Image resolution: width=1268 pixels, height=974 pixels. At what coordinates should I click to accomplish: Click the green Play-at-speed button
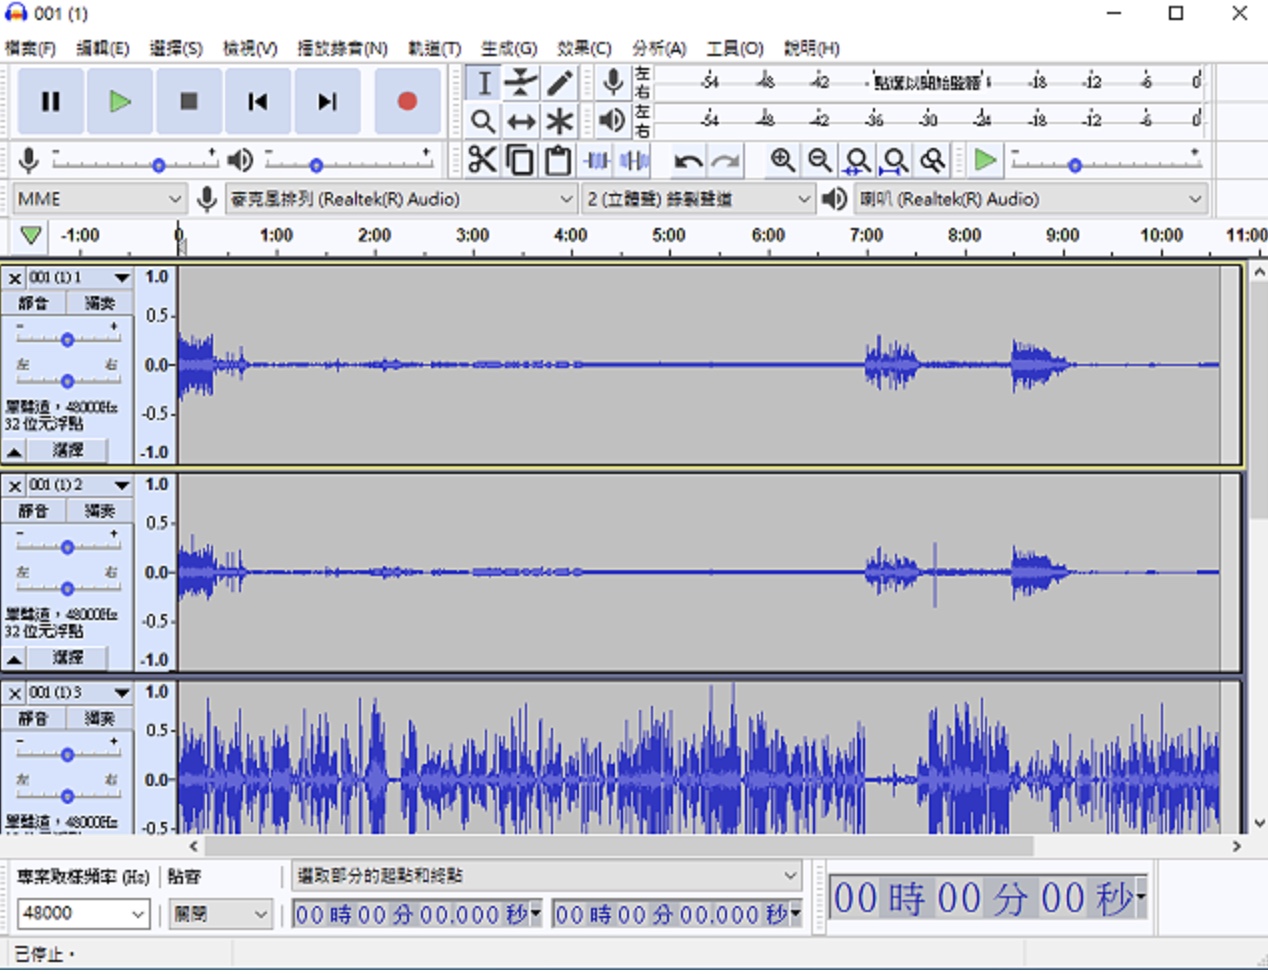[x=985, y=160]
